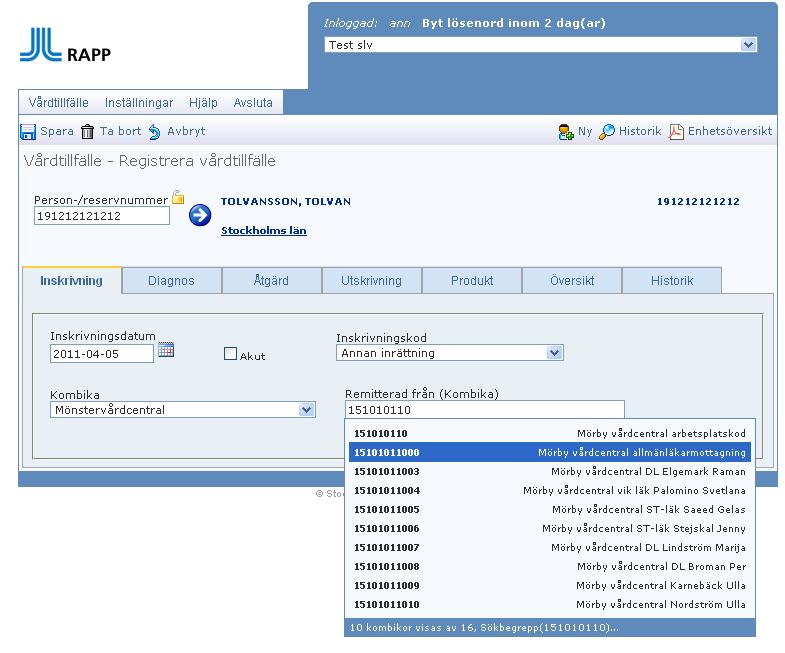
Task: Select 15101011003 DL Elgemark Raman
Action: coord(550,471)
